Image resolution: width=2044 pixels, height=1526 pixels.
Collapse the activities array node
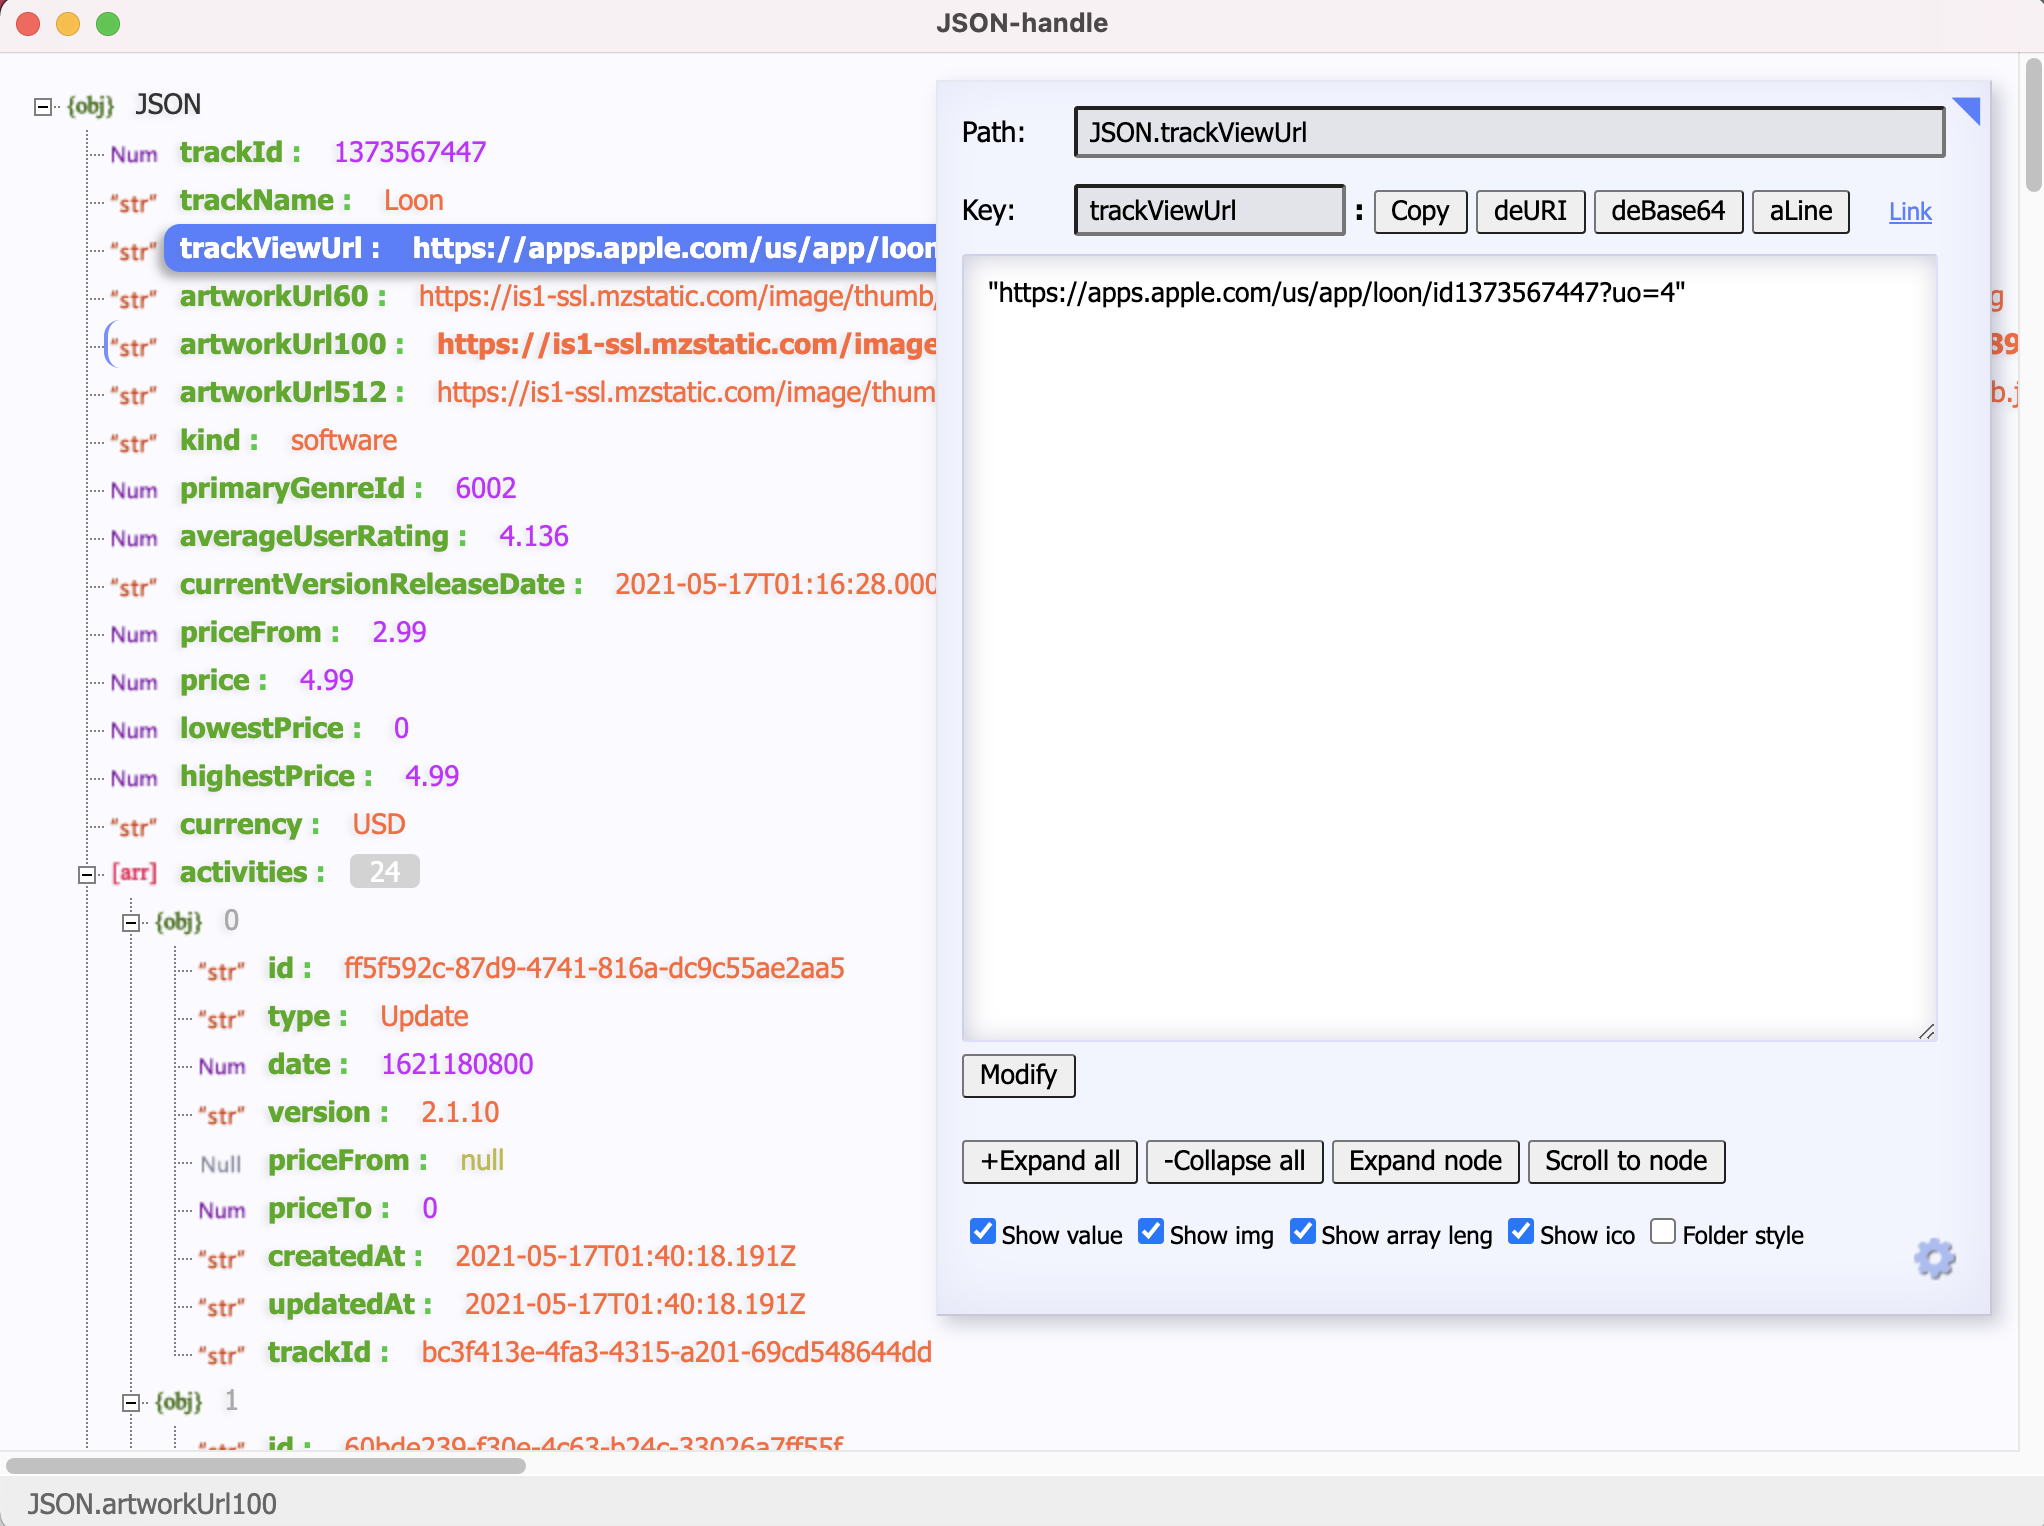87,874
